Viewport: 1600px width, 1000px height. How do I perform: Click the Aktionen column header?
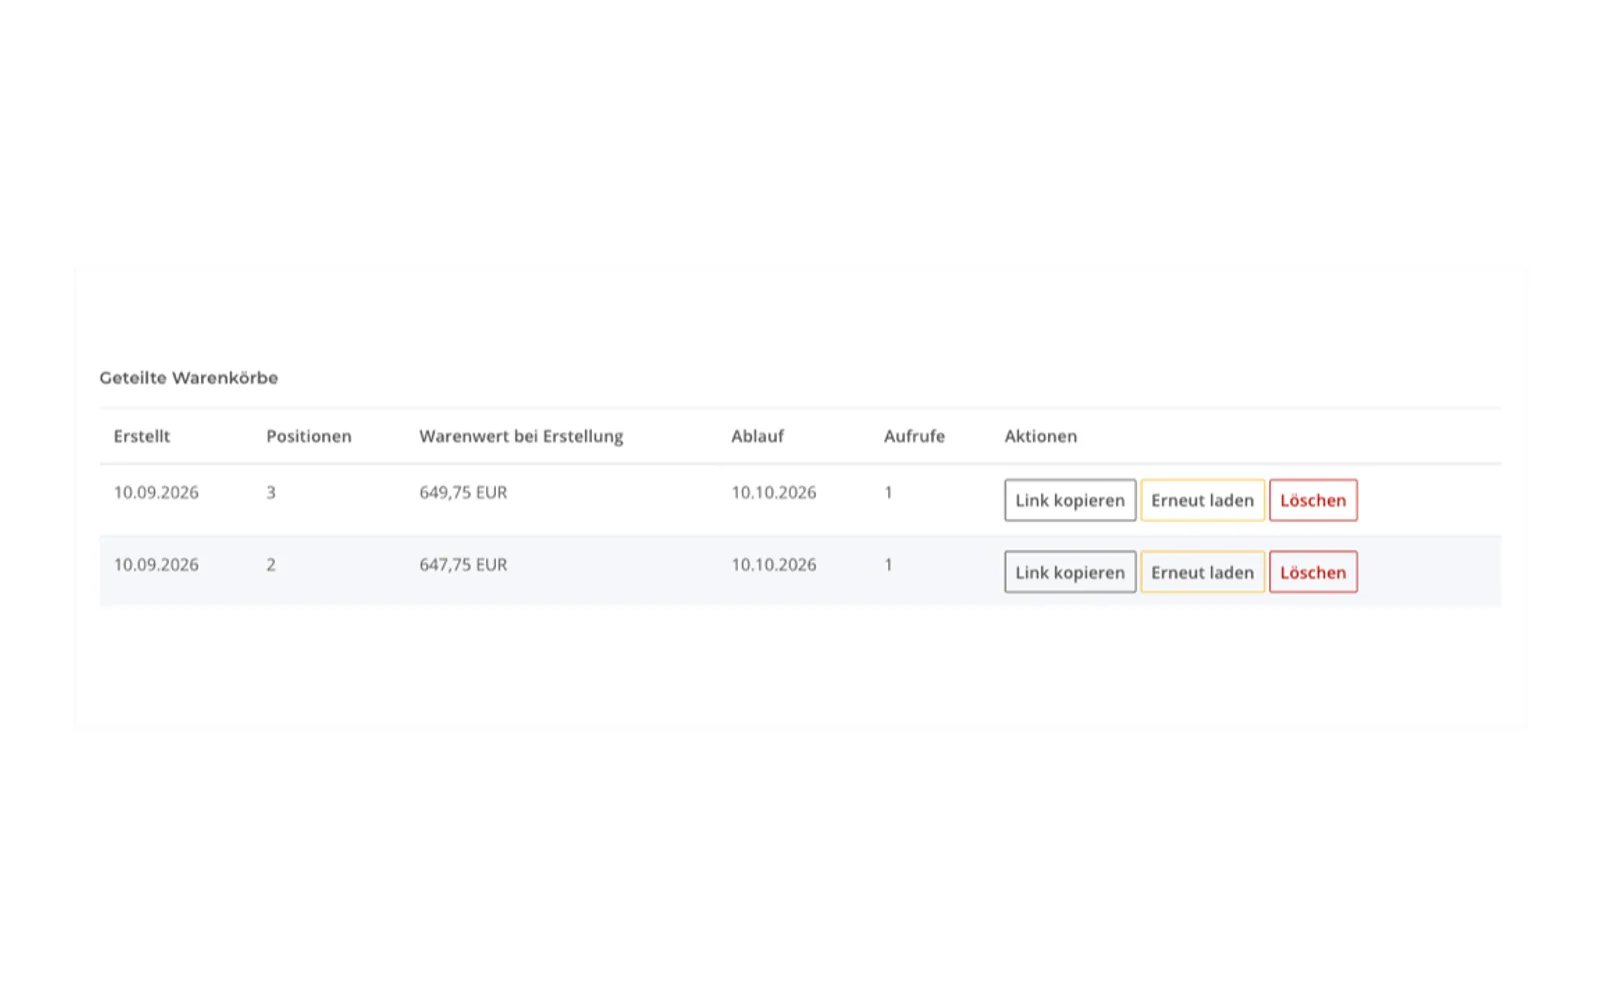coord(1041,436)
